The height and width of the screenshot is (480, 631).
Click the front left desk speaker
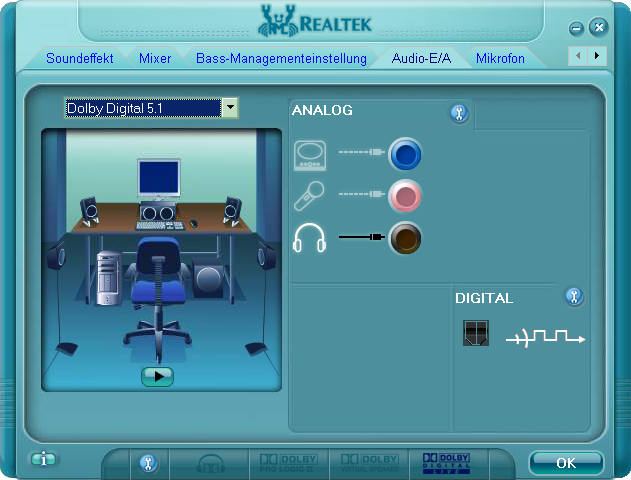point(89,212)
